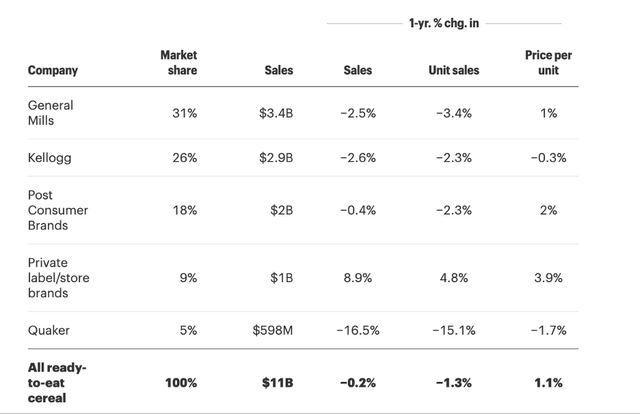Click the 1-yr. % chg. in label
Image resolution: width=640 pixels, height=414 pixels.
point(442,21)
